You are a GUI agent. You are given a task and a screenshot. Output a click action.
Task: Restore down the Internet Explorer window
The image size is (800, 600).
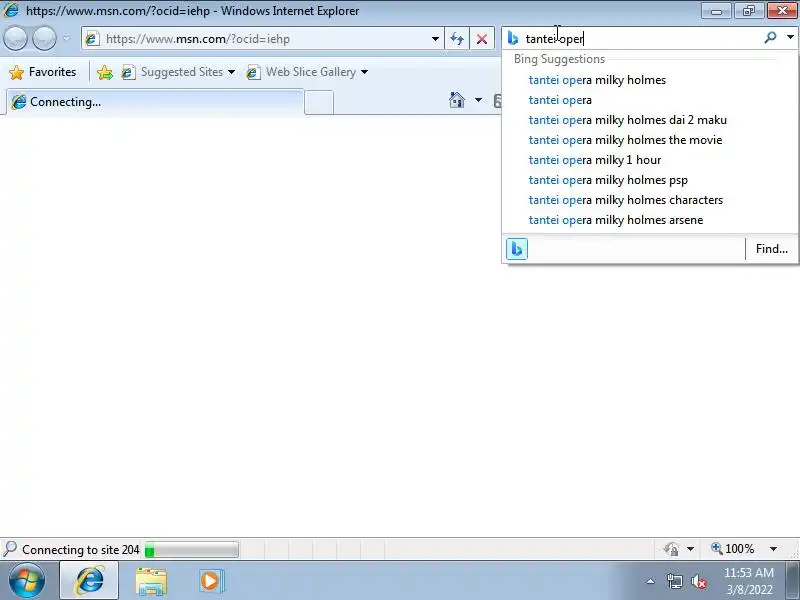click(x=748, y=11)
